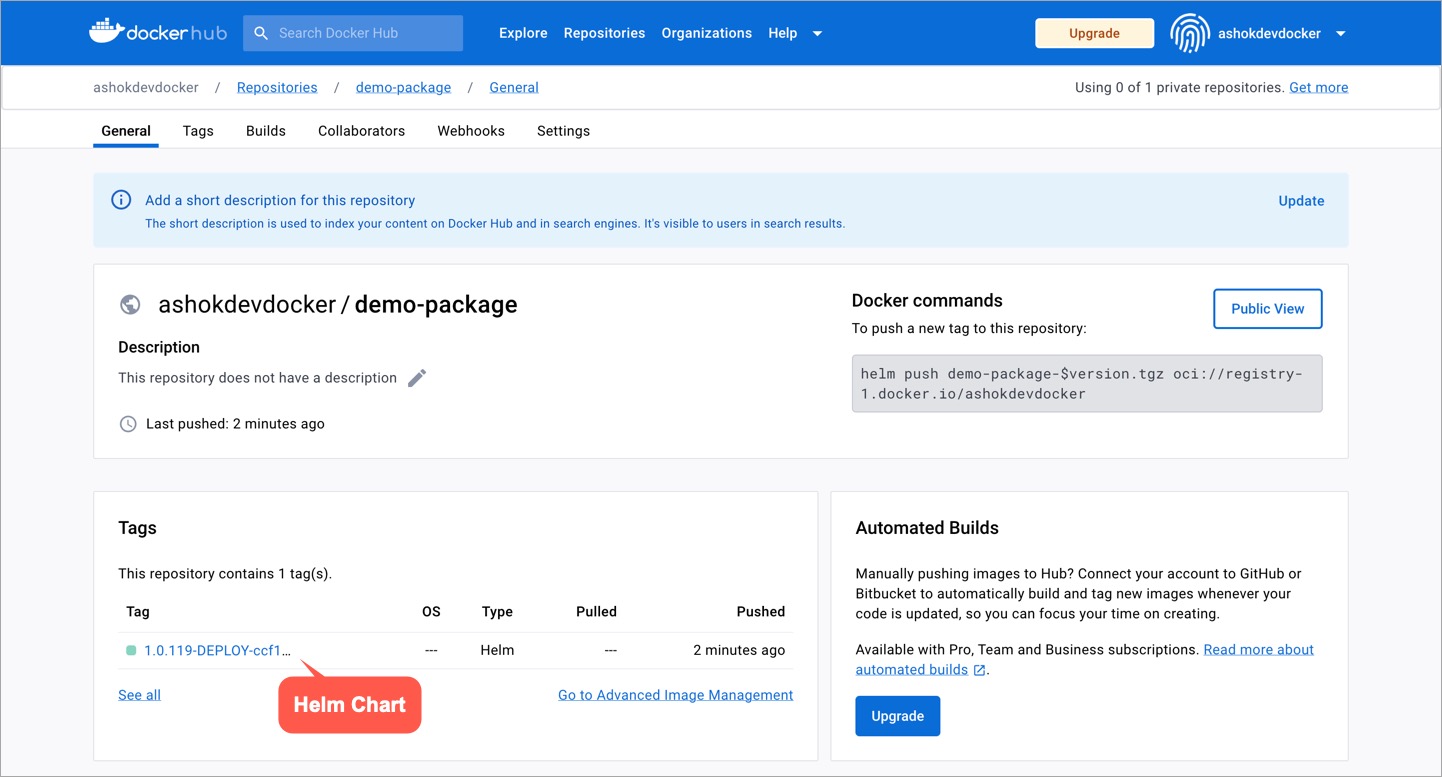Click the blue Upgrade button under Automated Builds

[897, 716]
